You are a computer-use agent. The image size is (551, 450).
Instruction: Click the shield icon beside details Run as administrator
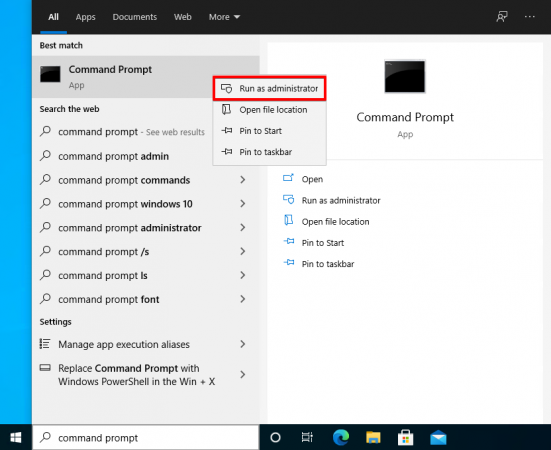click(x=289, y=200)
